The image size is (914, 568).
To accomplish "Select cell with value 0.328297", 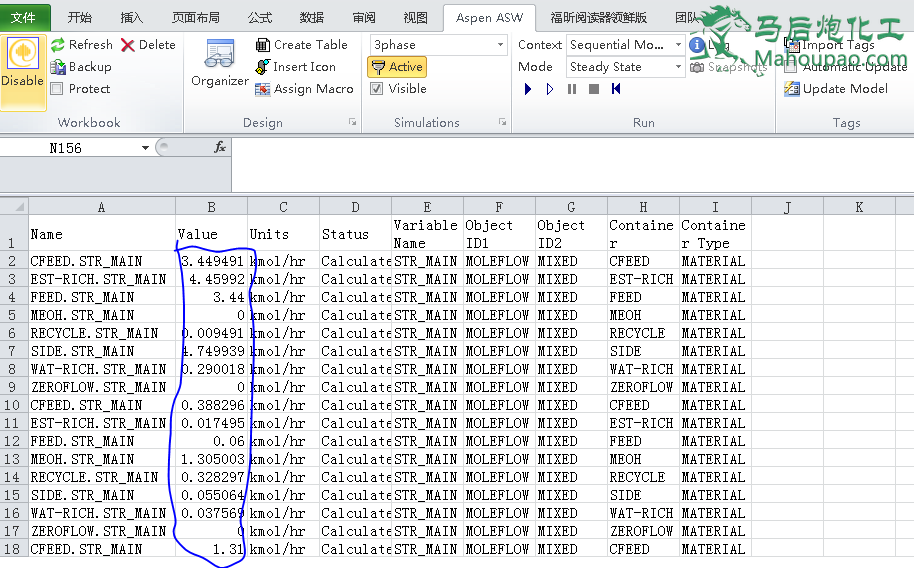I will pyautogui.click(x=212, y=478).
